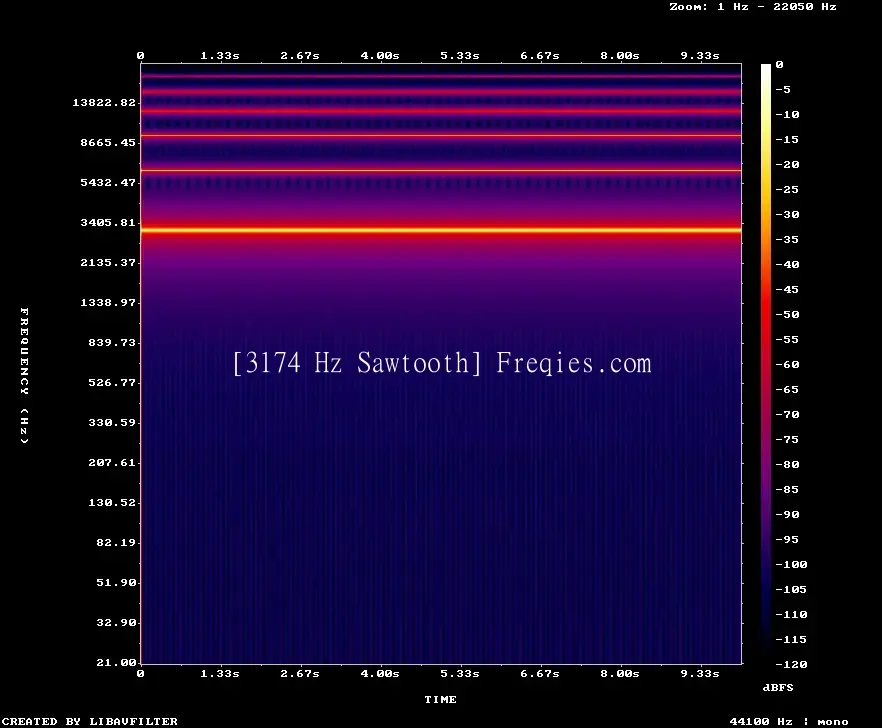
Task: Click the dBFS color gradient bar
Action: click(766, 364)
